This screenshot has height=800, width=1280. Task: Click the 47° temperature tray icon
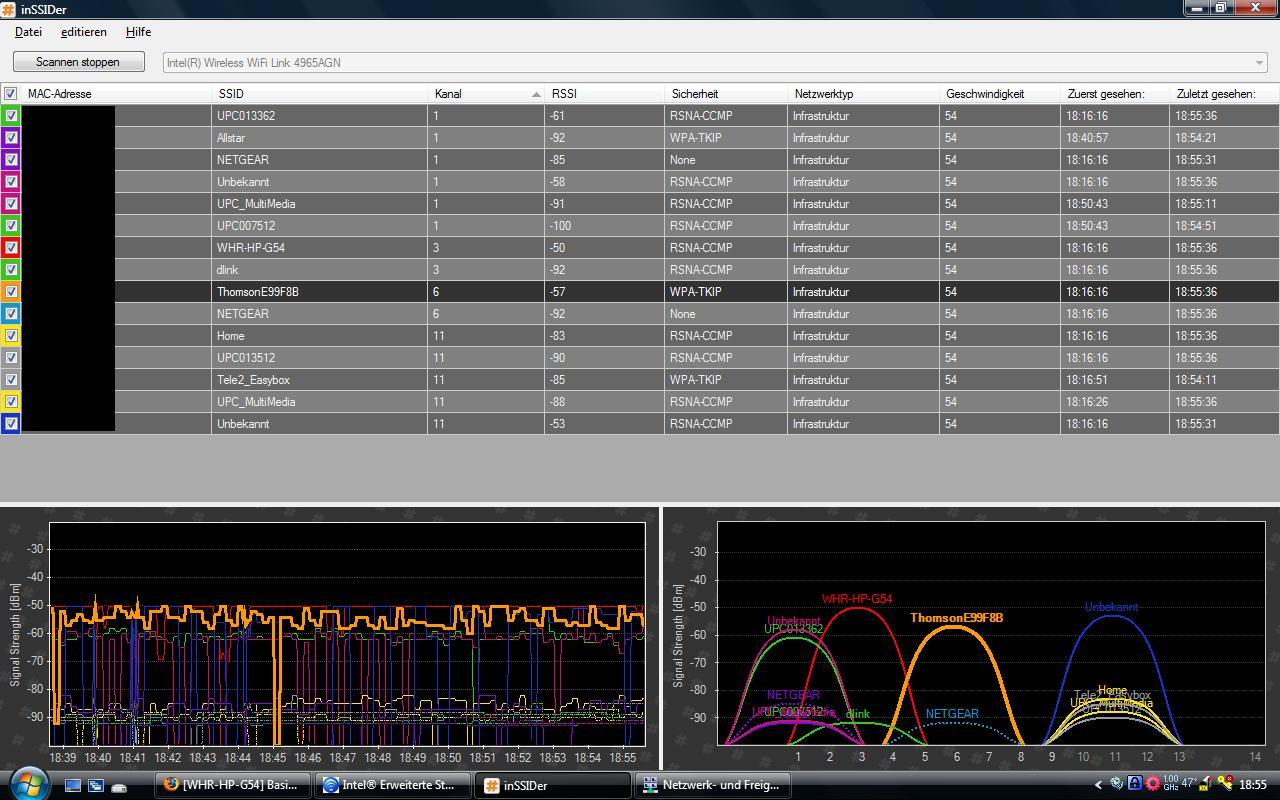1189,783
